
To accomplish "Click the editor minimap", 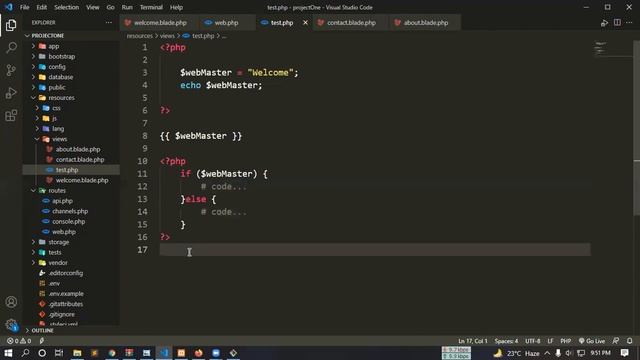I will click(611, 49).
